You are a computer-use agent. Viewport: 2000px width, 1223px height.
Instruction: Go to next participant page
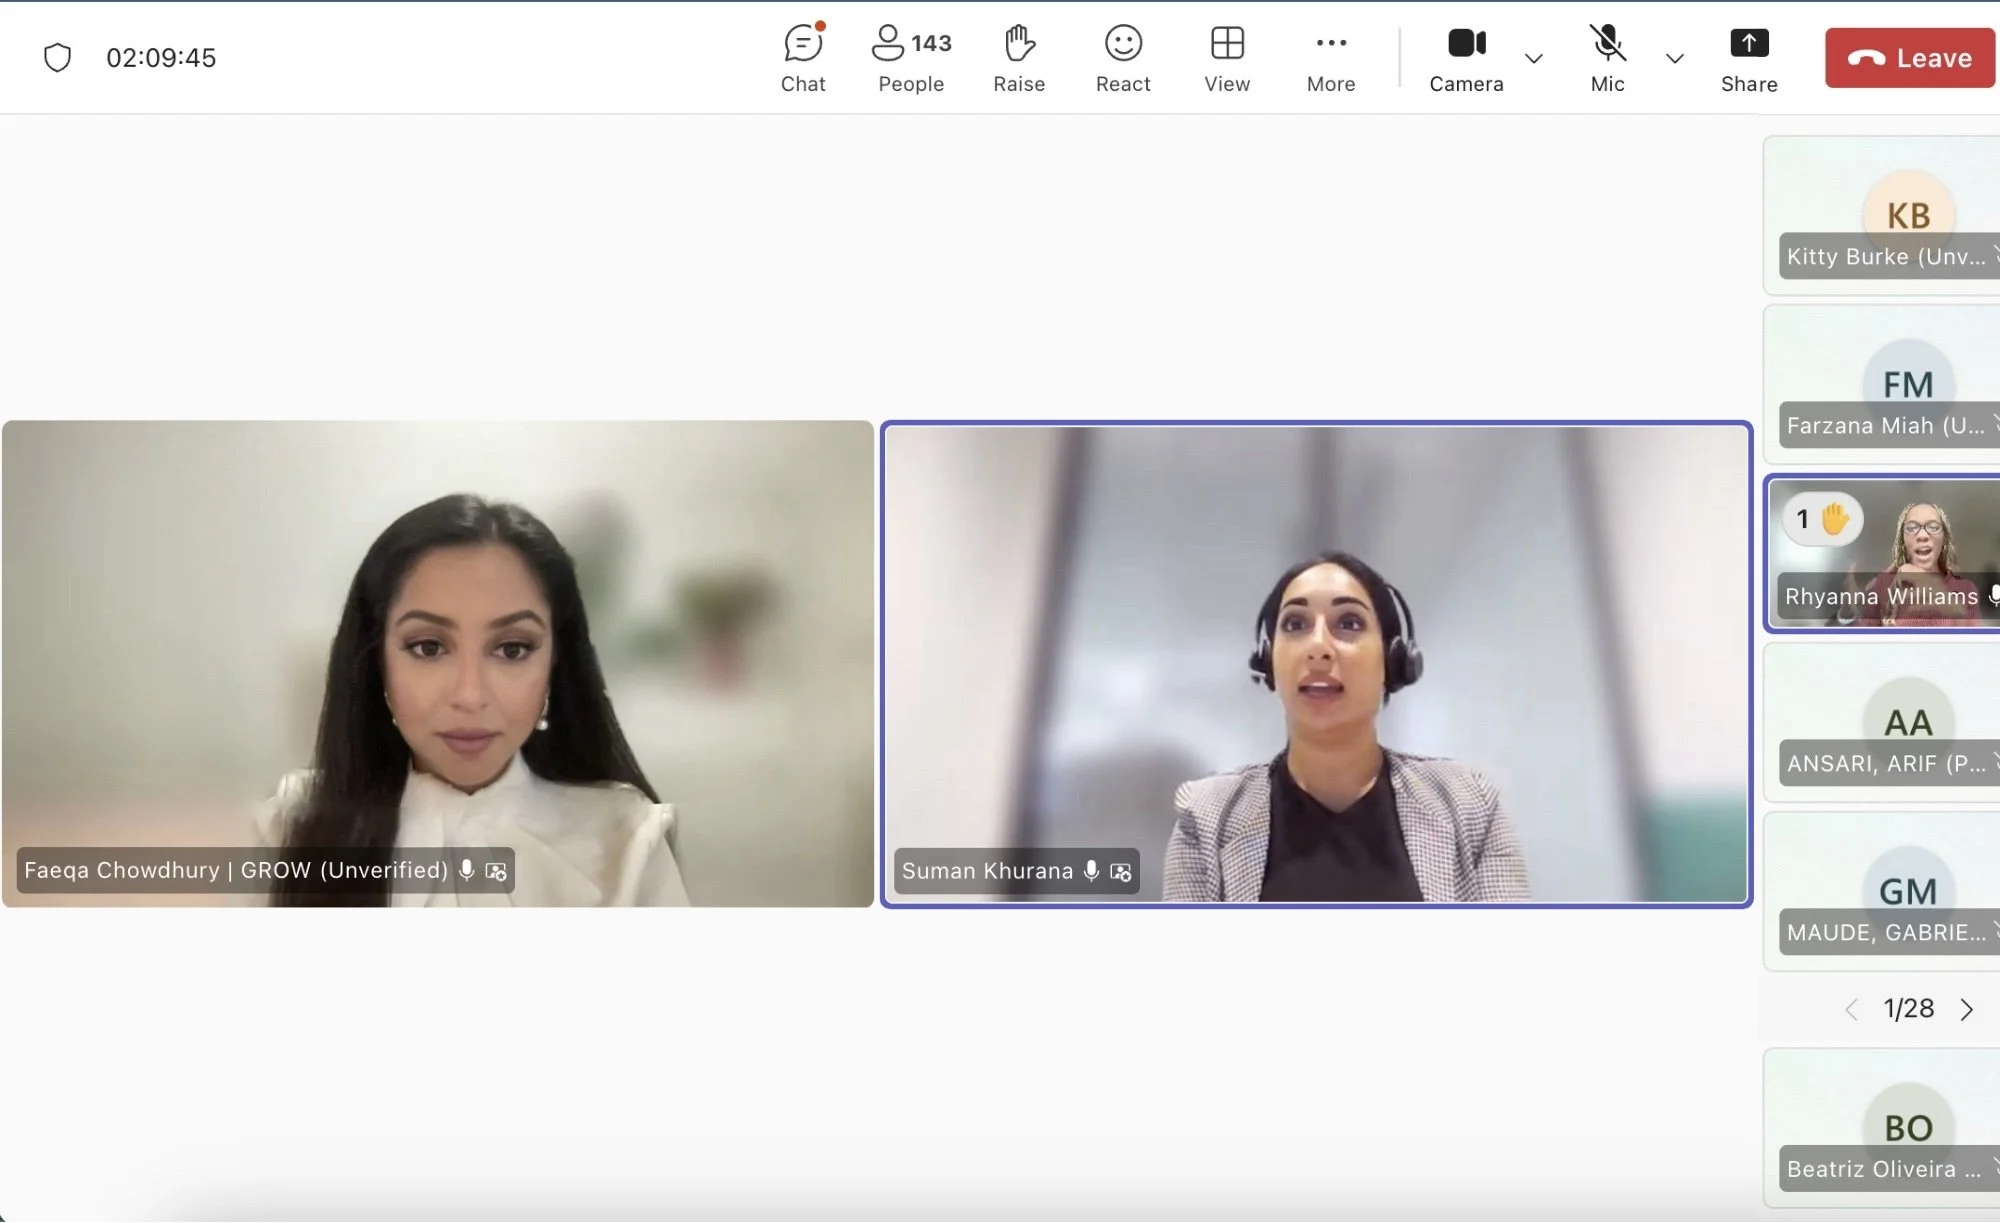tap(1967, 1009)
